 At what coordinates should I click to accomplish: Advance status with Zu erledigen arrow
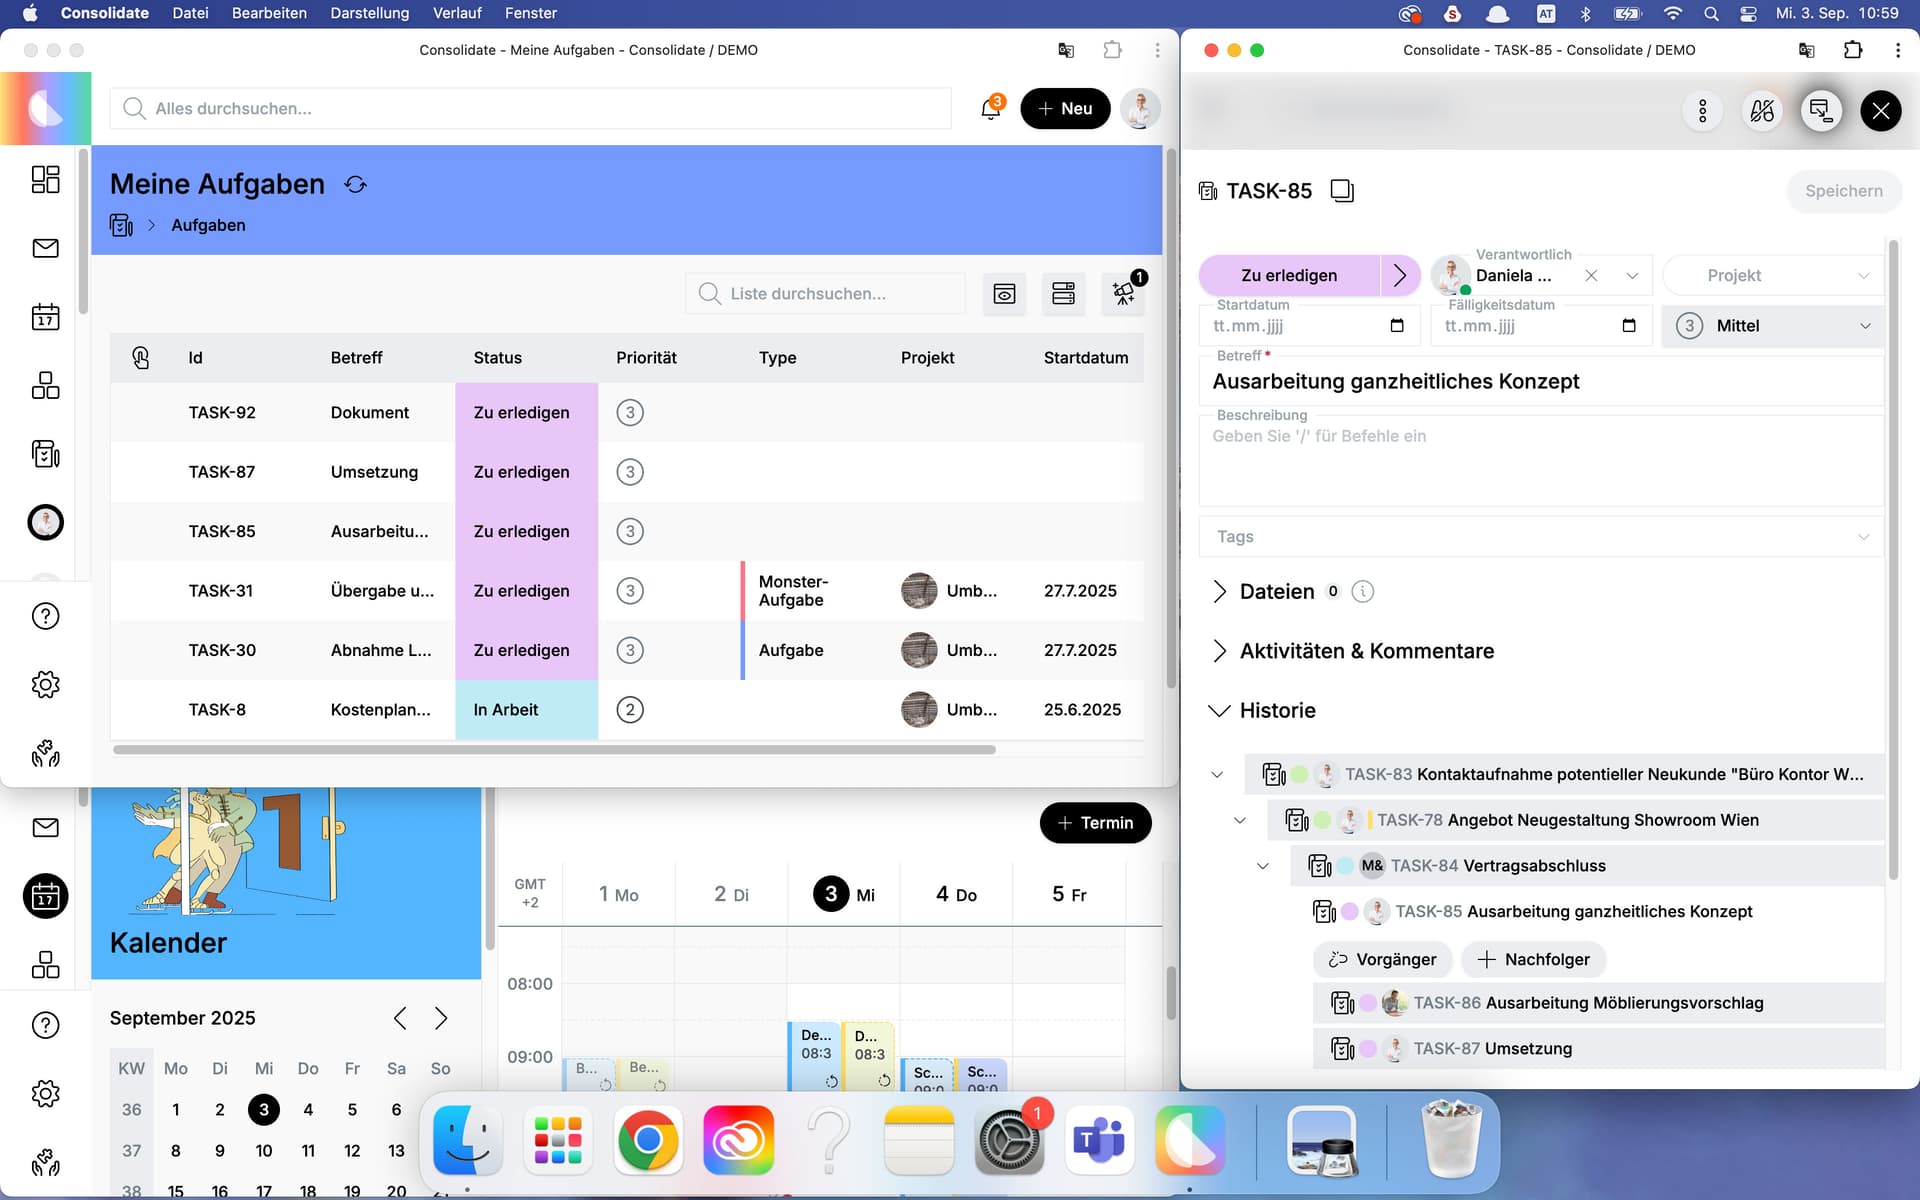point(1400,275)
